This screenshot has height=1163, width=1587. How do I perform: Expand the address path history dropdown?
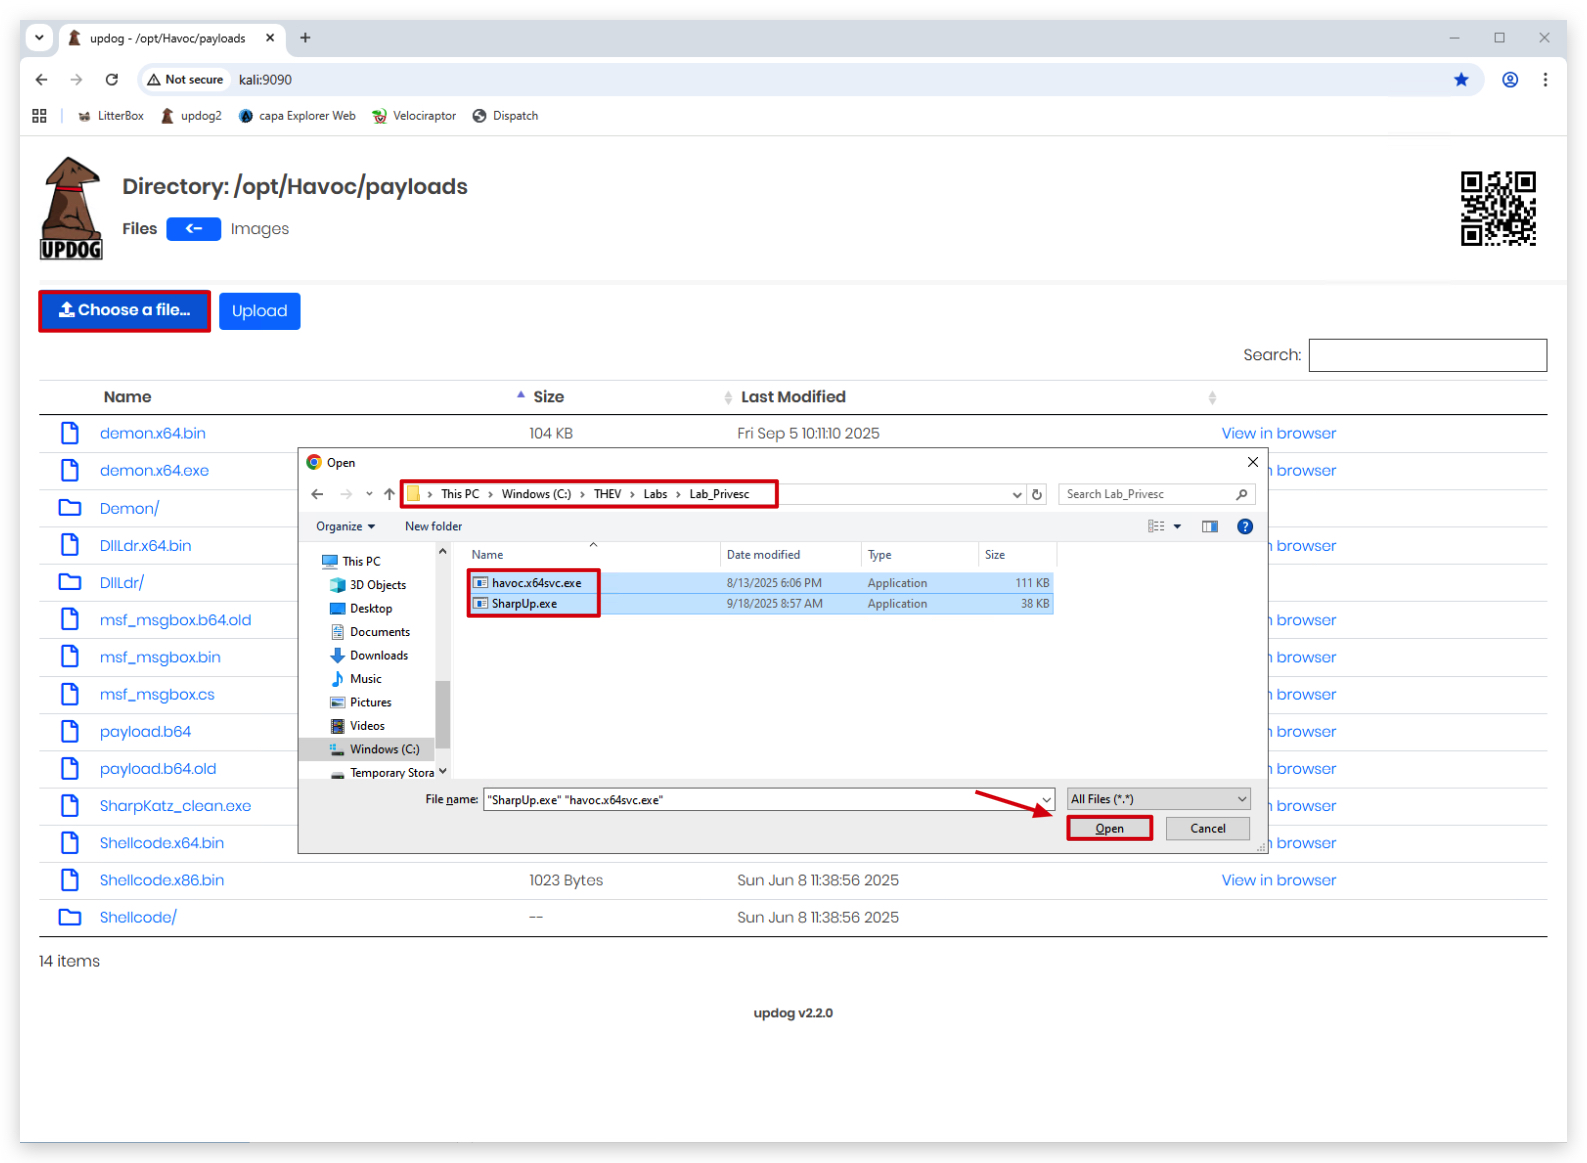click(x=1017, y=494)
